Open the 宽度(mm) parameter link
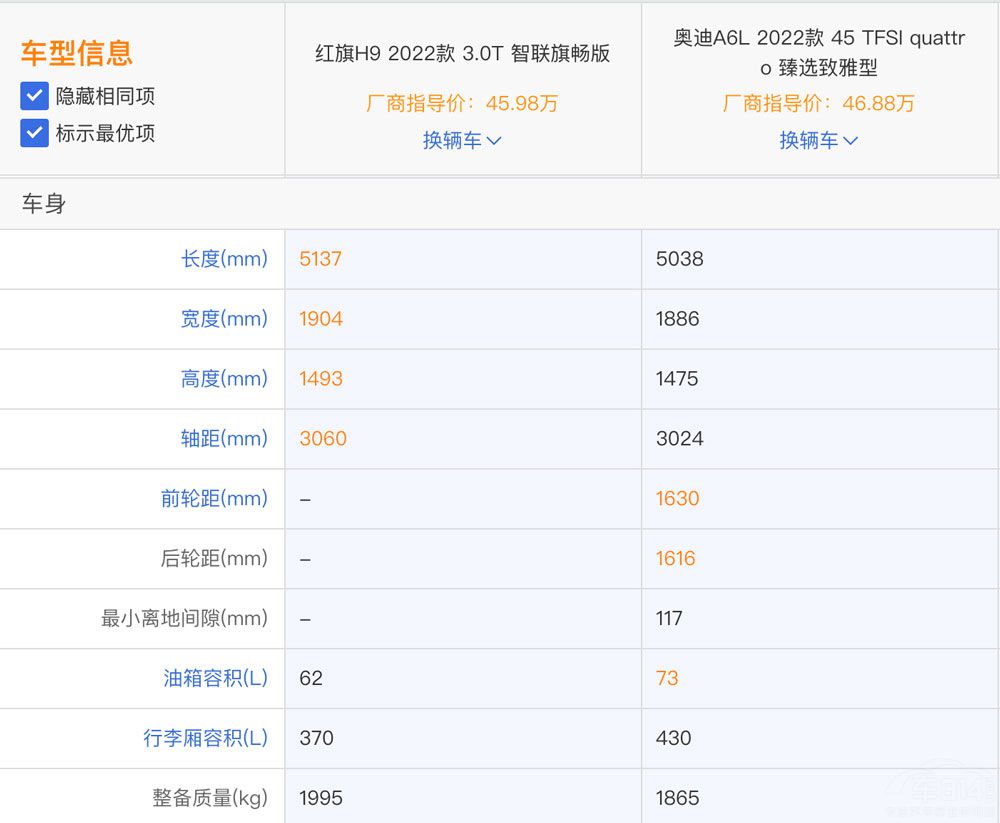Screen dimensions: 1000x823 [224, 319]
